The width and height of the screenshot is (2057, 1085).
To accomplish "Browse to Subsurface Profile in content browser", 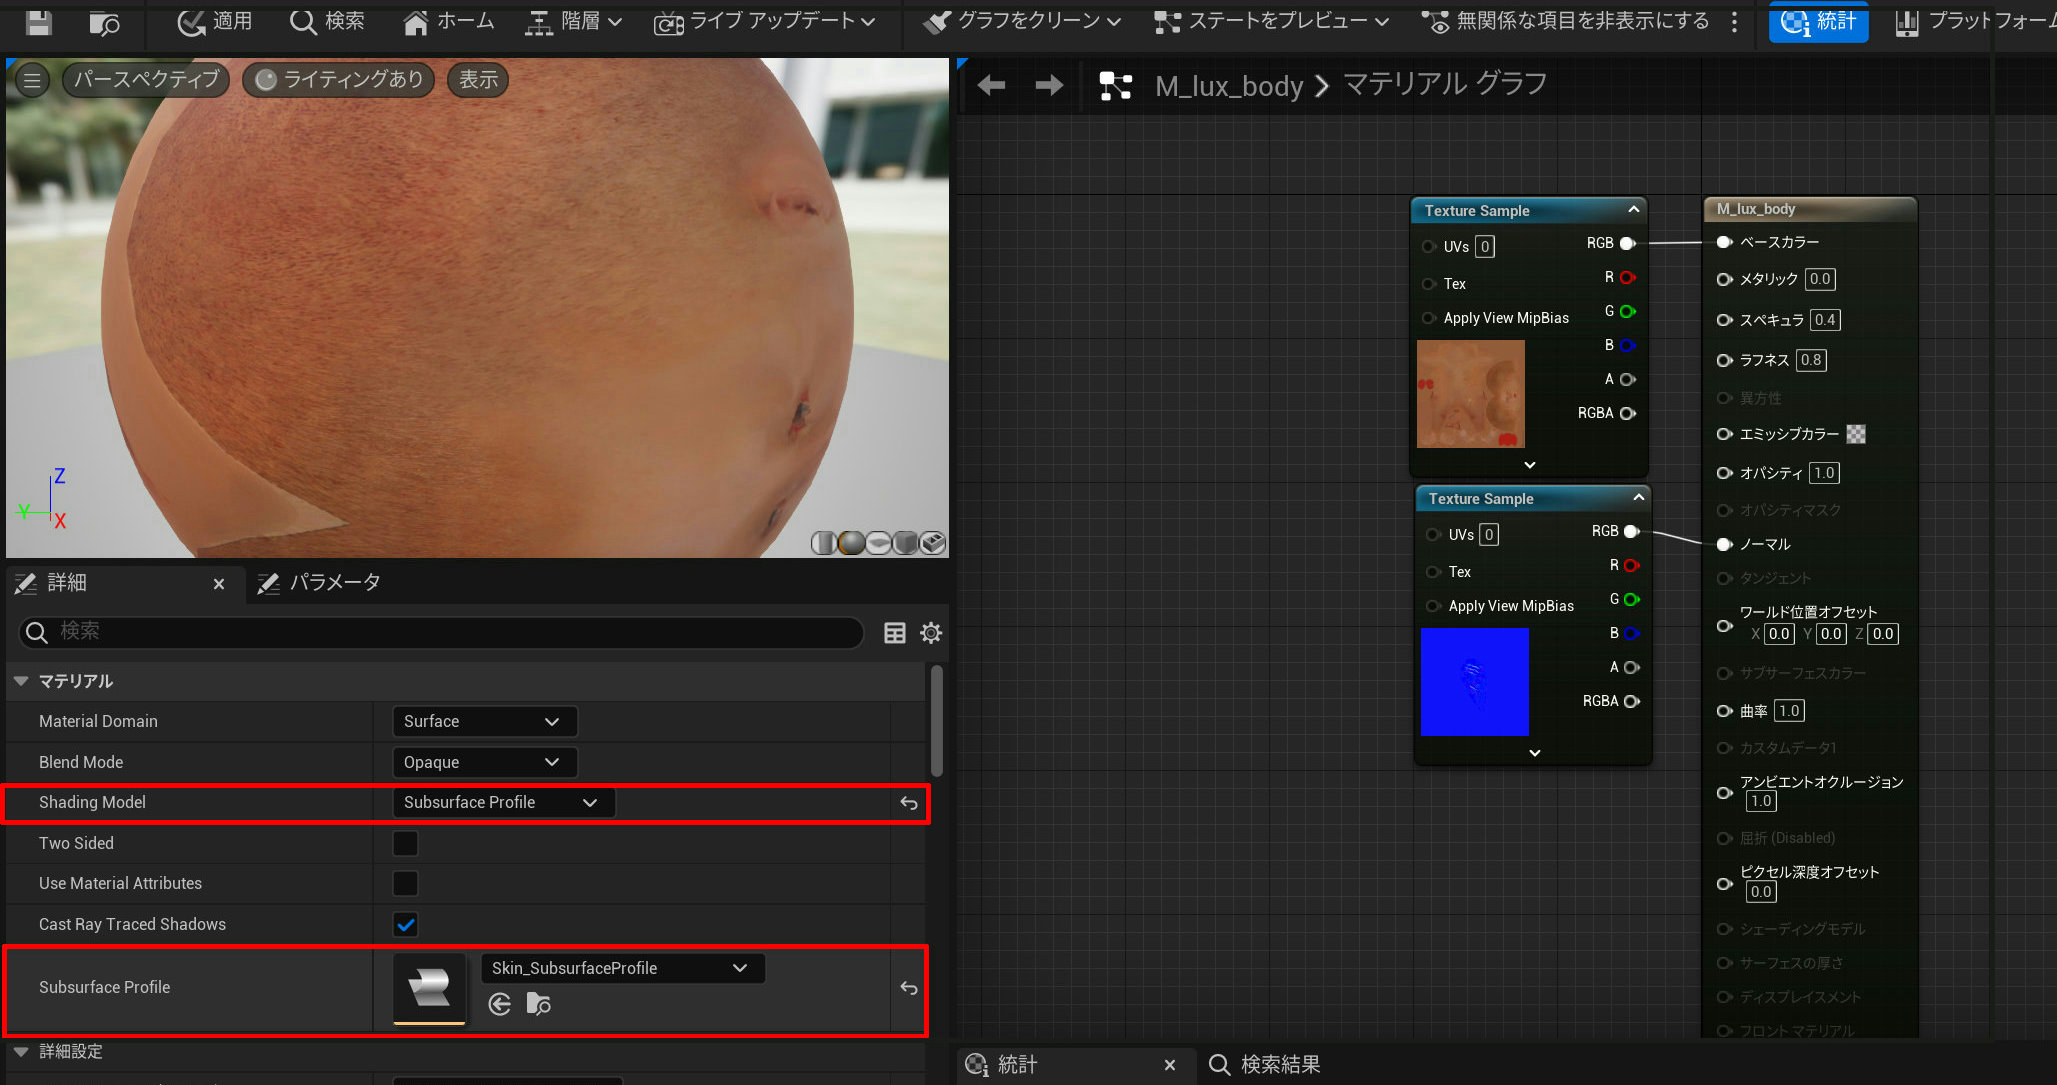I will coord(539,1004).
